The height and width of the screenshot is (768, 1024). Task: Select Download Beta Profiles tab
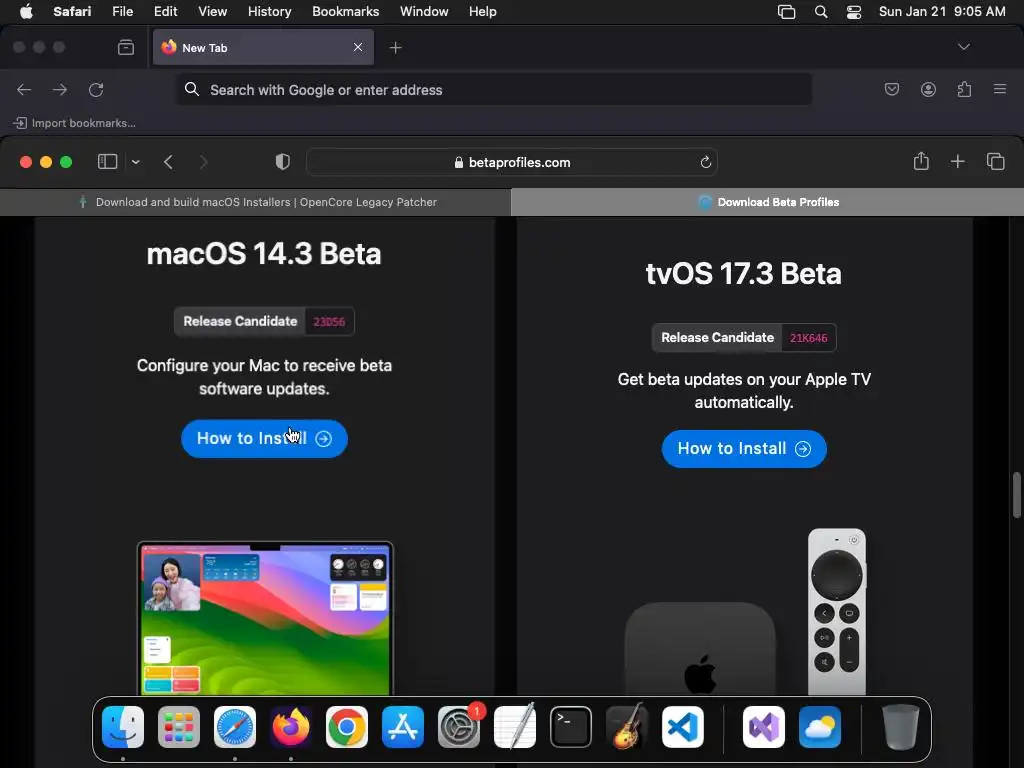pyautogui.click(x=768, y=202)
